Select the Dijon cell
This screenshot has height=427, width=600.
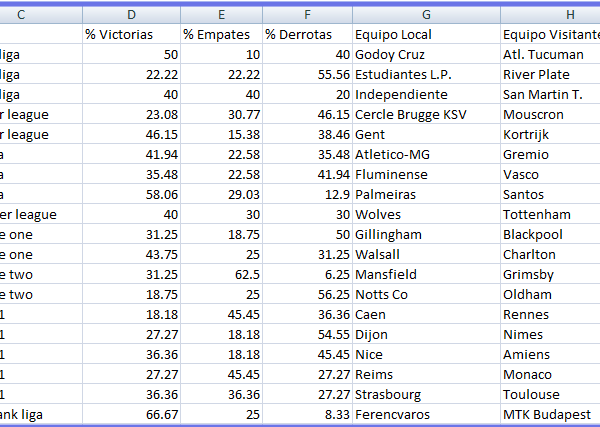pos(426,334)
